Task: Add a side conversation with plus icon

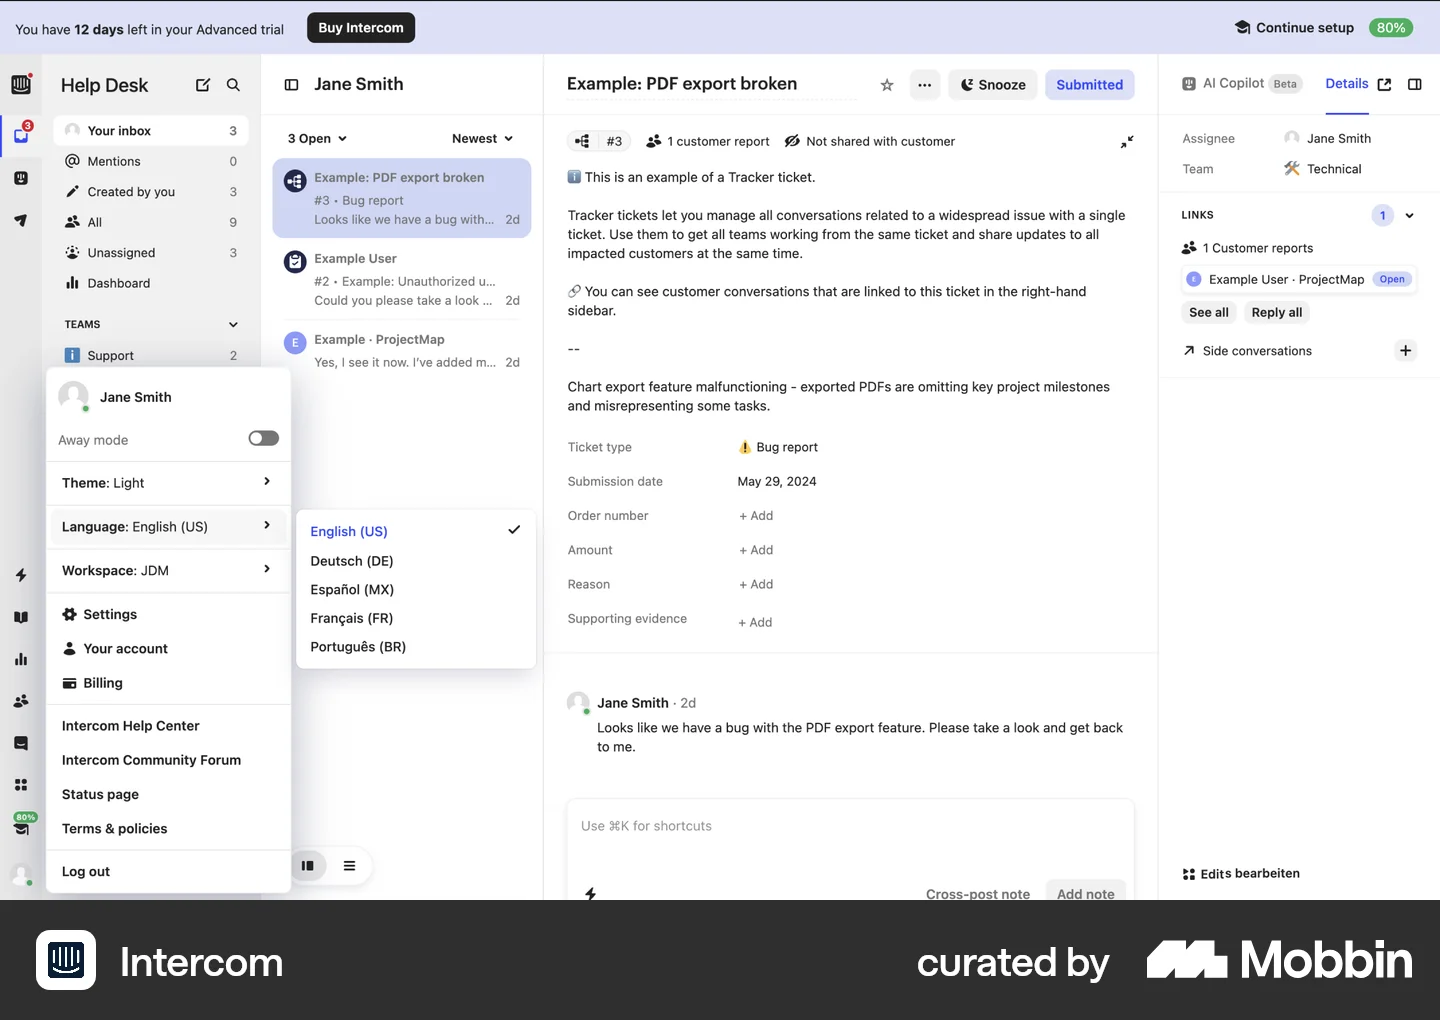Action: (x=1406, y=350)
